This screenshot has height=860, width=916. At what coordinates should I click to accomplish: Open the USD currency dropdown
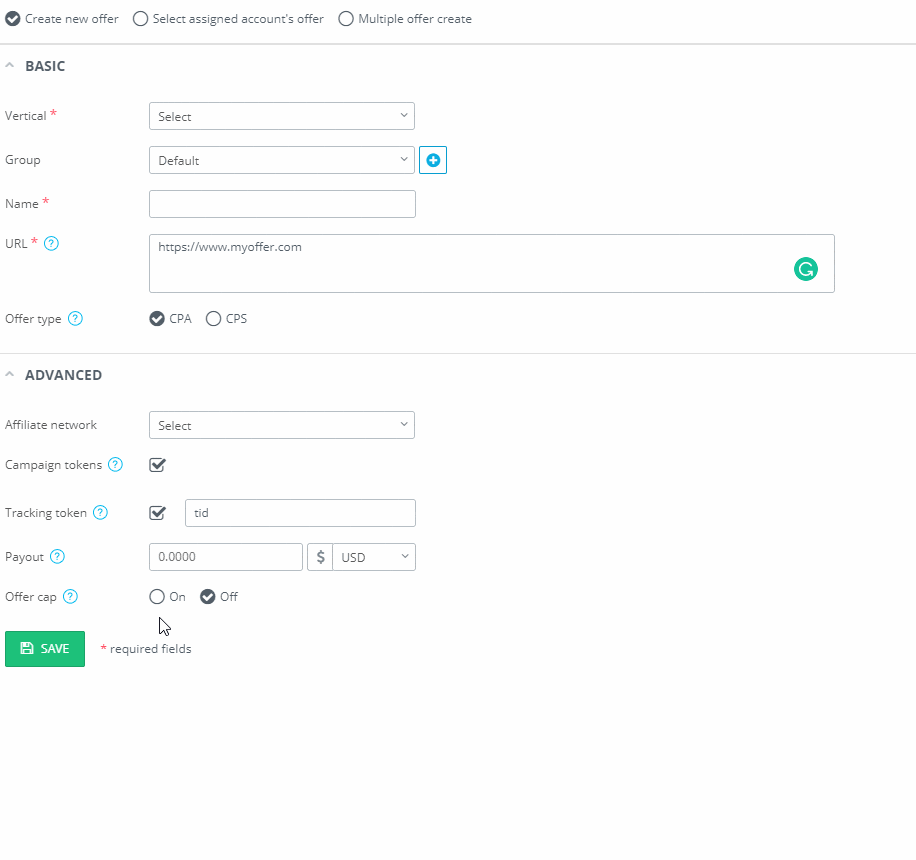tap(374, 557)
